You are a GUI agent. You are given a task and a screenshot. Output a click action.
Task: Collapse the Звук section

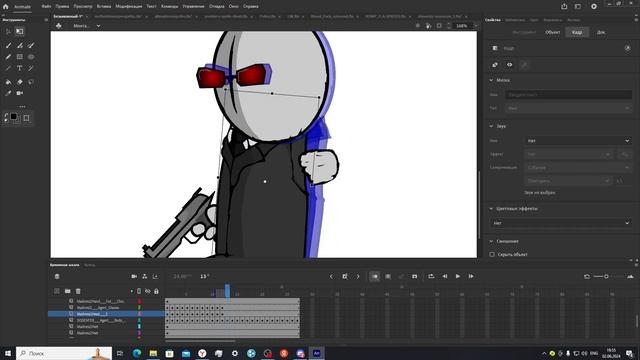click(x=491, y=126)
